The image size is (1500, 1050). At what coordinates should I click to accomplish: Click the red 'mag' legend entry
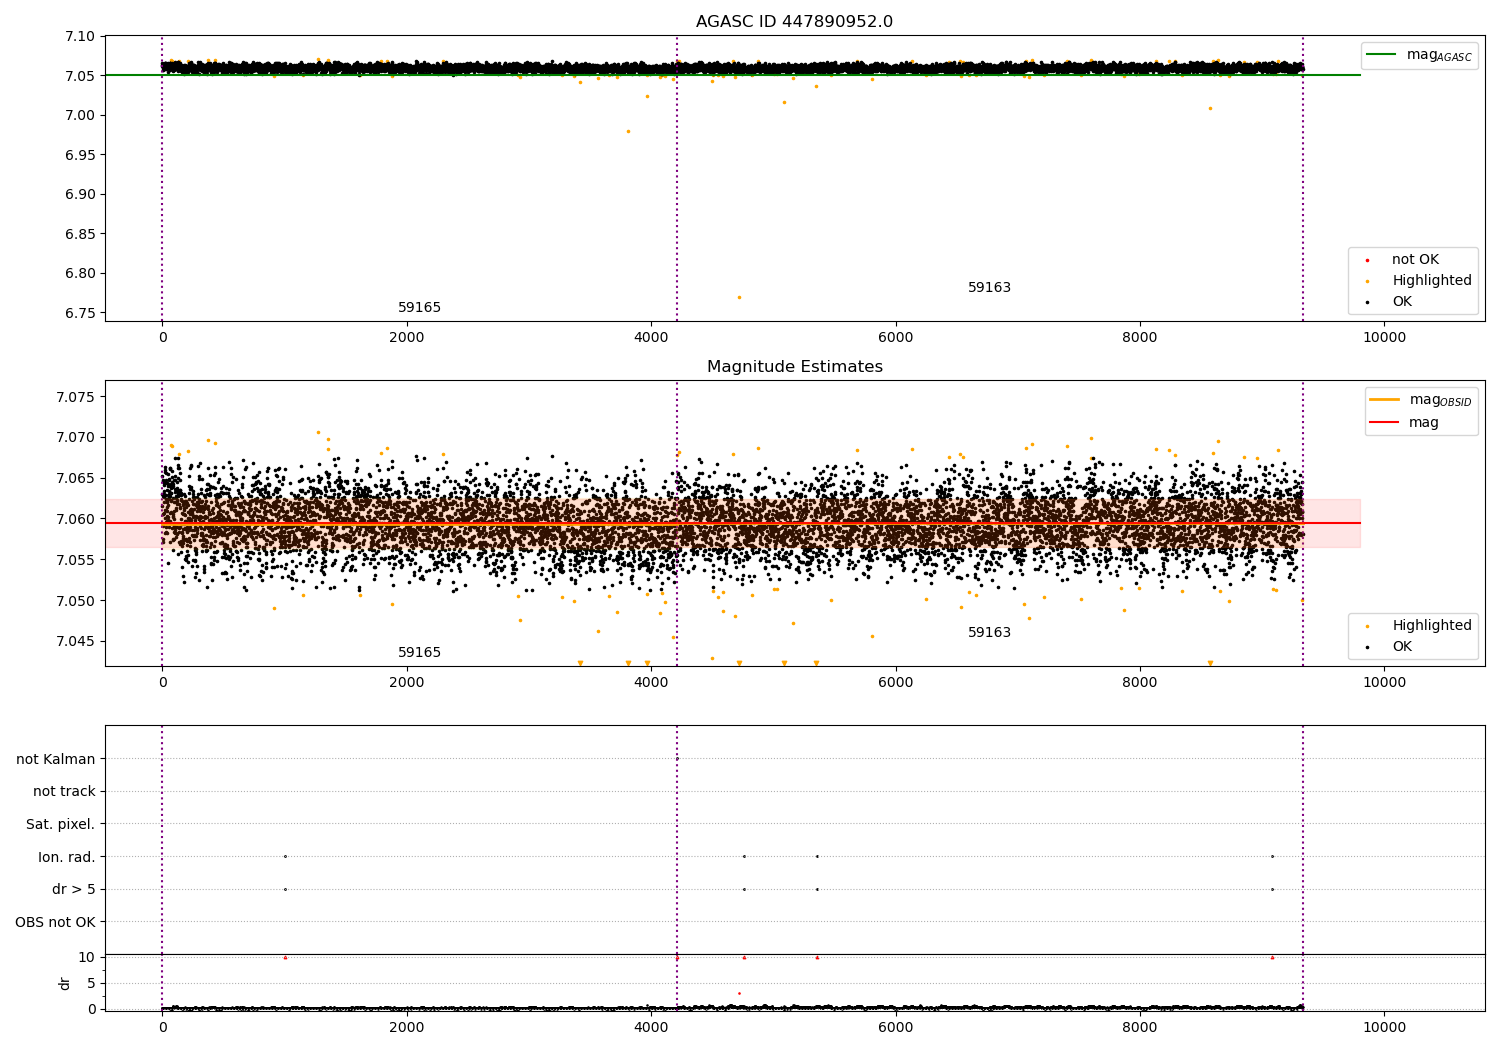tap(1405, 423)
